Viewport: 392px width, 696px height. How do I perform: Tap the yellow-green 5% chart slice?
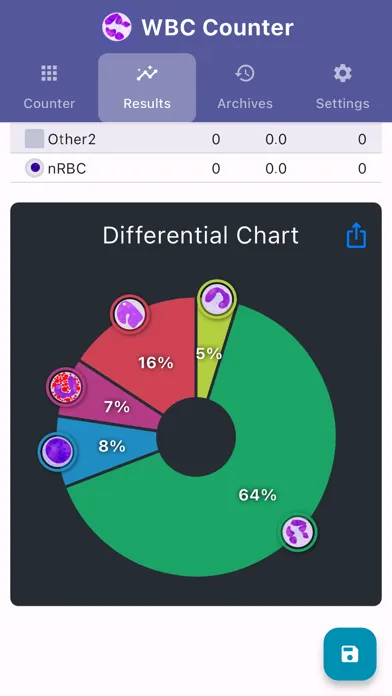click(211, 355)
